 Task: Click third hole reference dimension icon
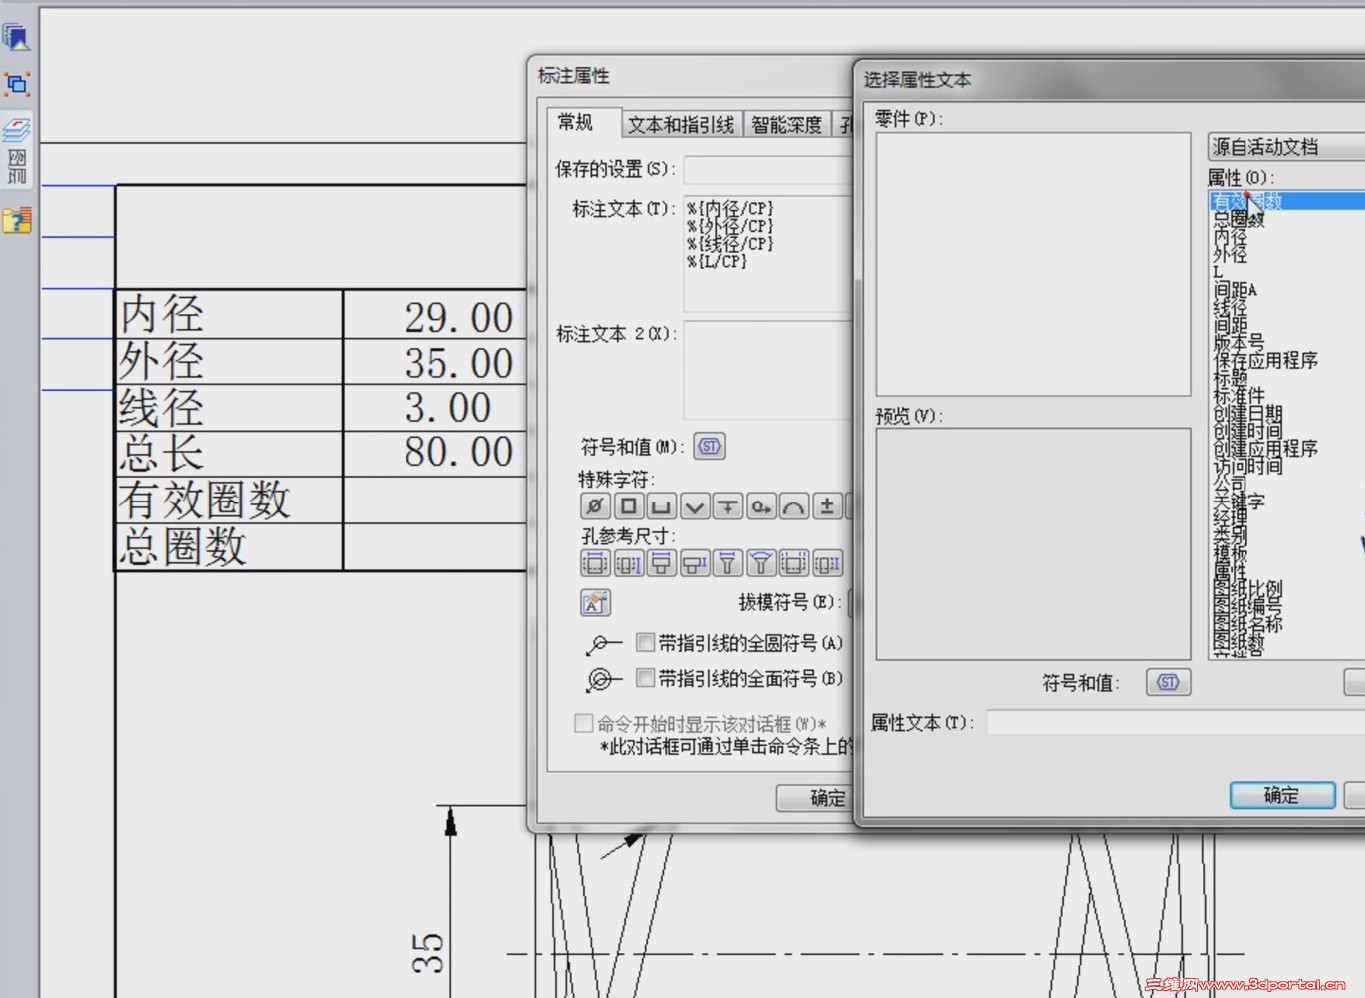coord(661,564)
